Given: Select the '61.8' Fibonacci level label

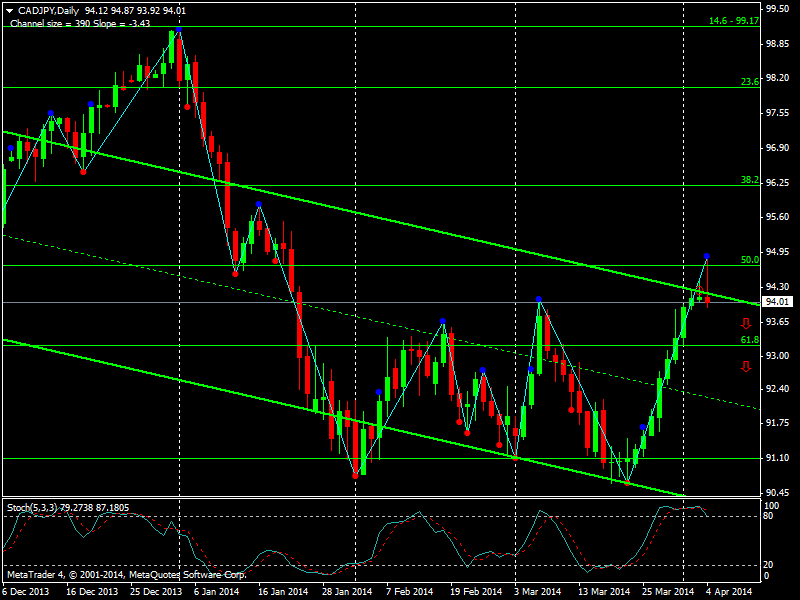Looking at the screenshot, I should [749, 340].
